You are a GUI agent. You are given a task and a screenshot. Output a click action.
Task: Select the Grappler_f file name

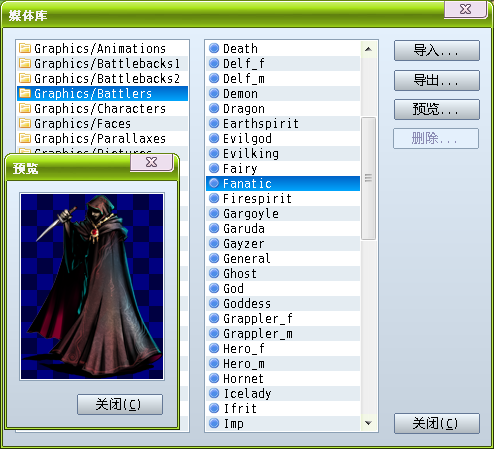pos(258,319)
